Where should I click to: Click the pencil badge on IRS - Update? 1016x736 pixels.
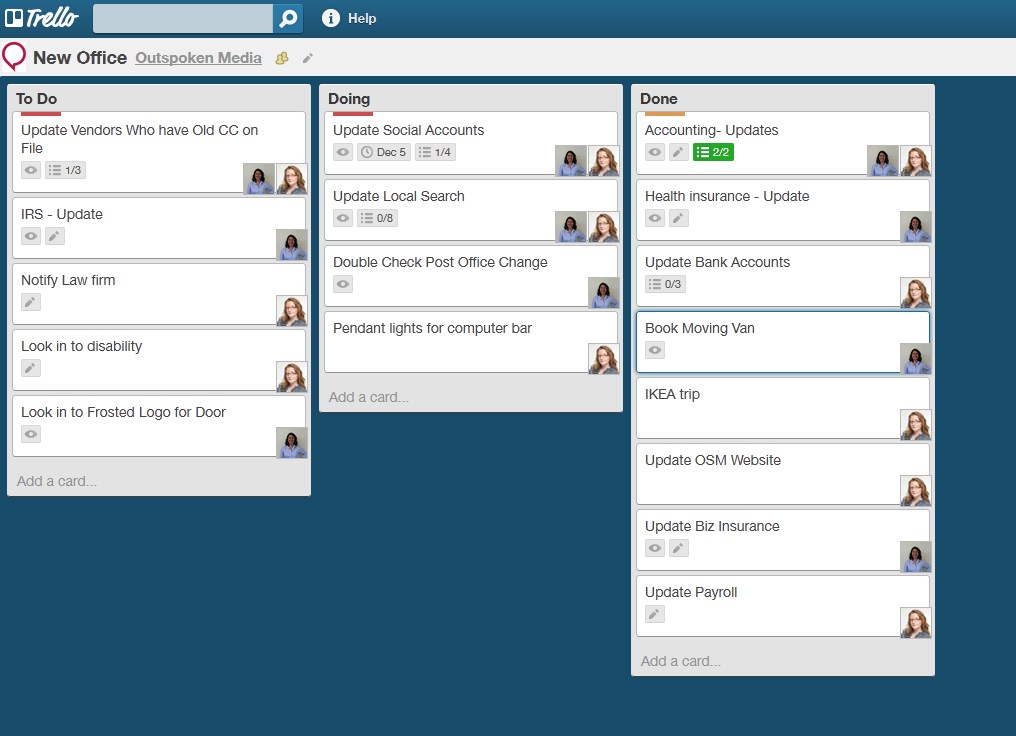(x=54, y=236)
